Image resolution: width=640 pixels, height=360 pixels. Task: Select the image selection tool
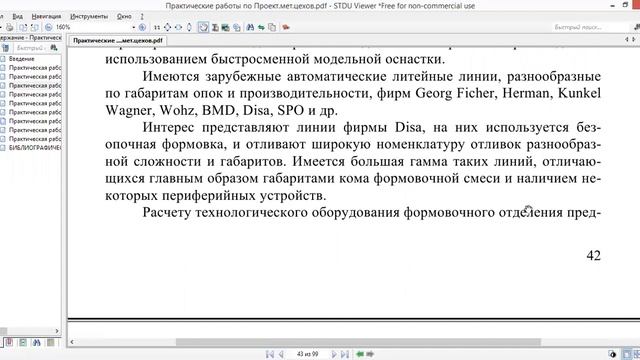(x=225, y=27)
